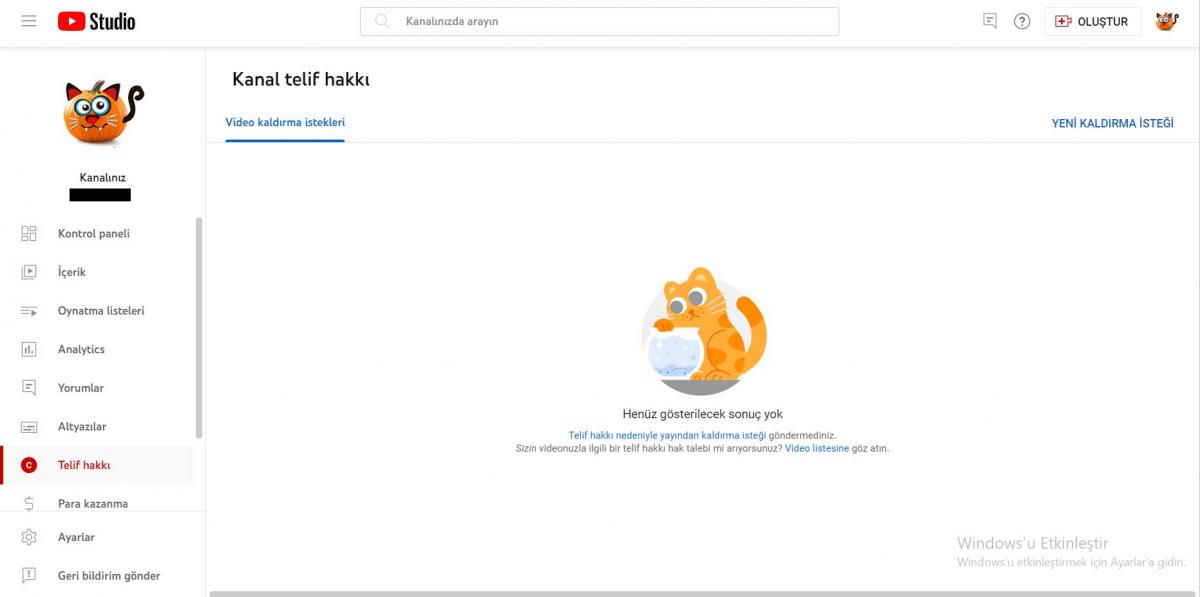
Task: Click the Oynatma listeleri playlist icon
Action: pos(29,311)
